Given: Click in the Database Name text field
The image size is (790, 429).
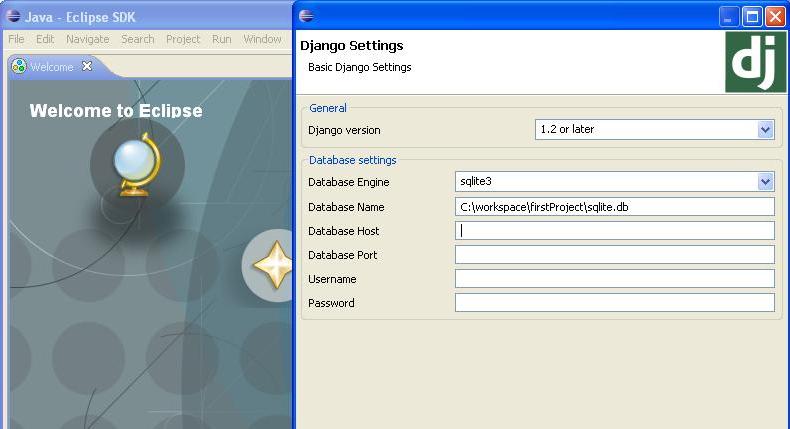Looking at the screenshot, I should 614,207.
